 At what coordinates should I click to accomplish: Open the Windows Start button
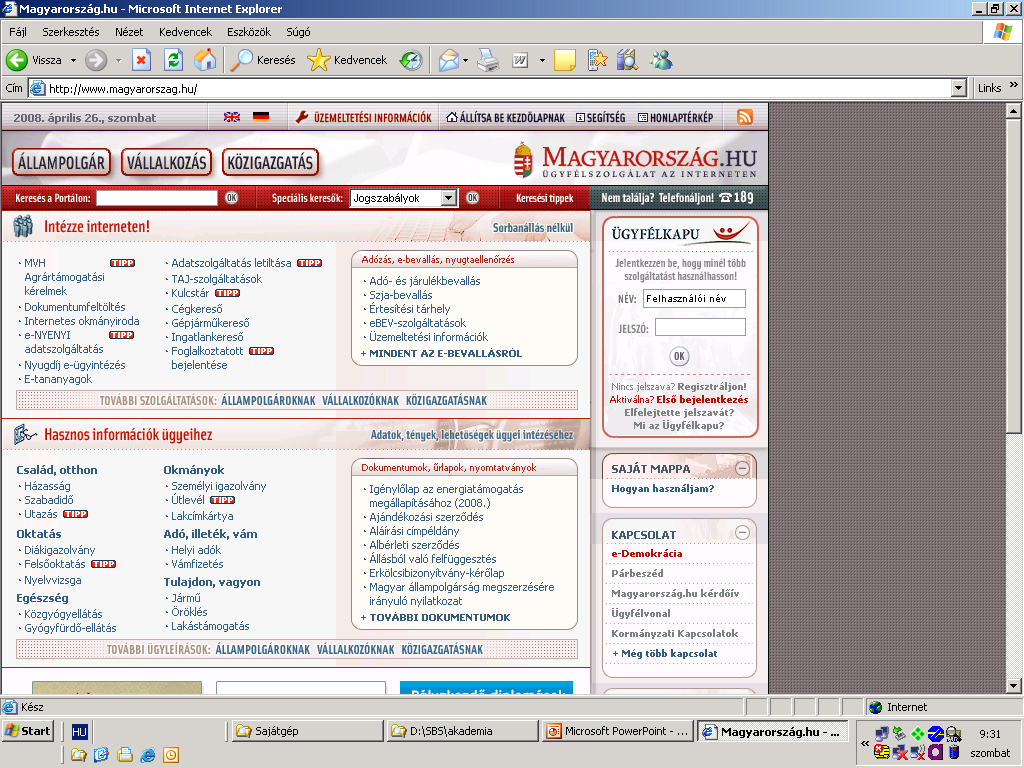tap(27, 731)
